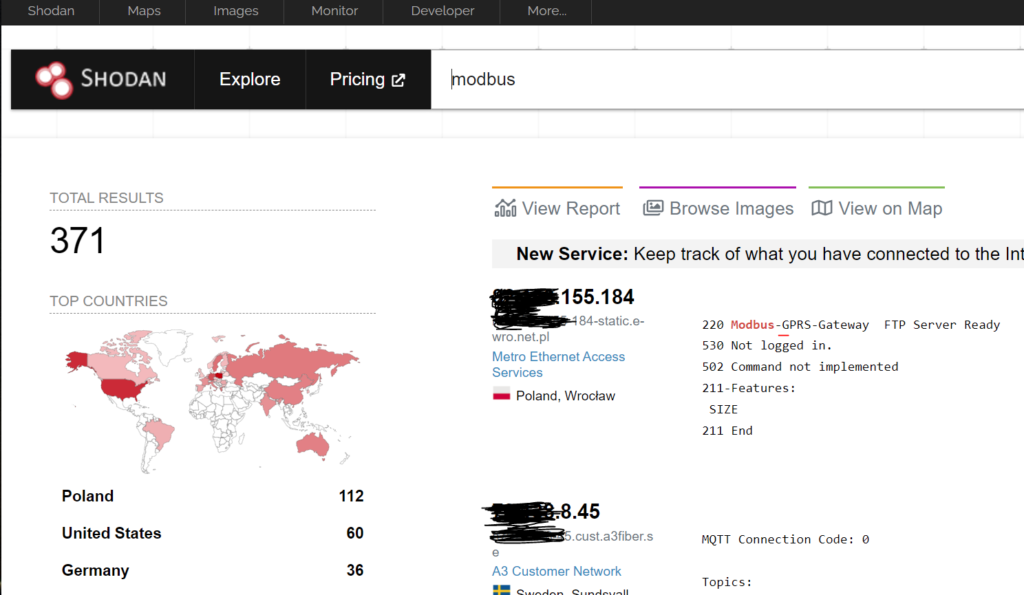The width and height of the screenshot is (1024, 595).
Task: Open Monitor in top navigation
Action: (334, 11)
